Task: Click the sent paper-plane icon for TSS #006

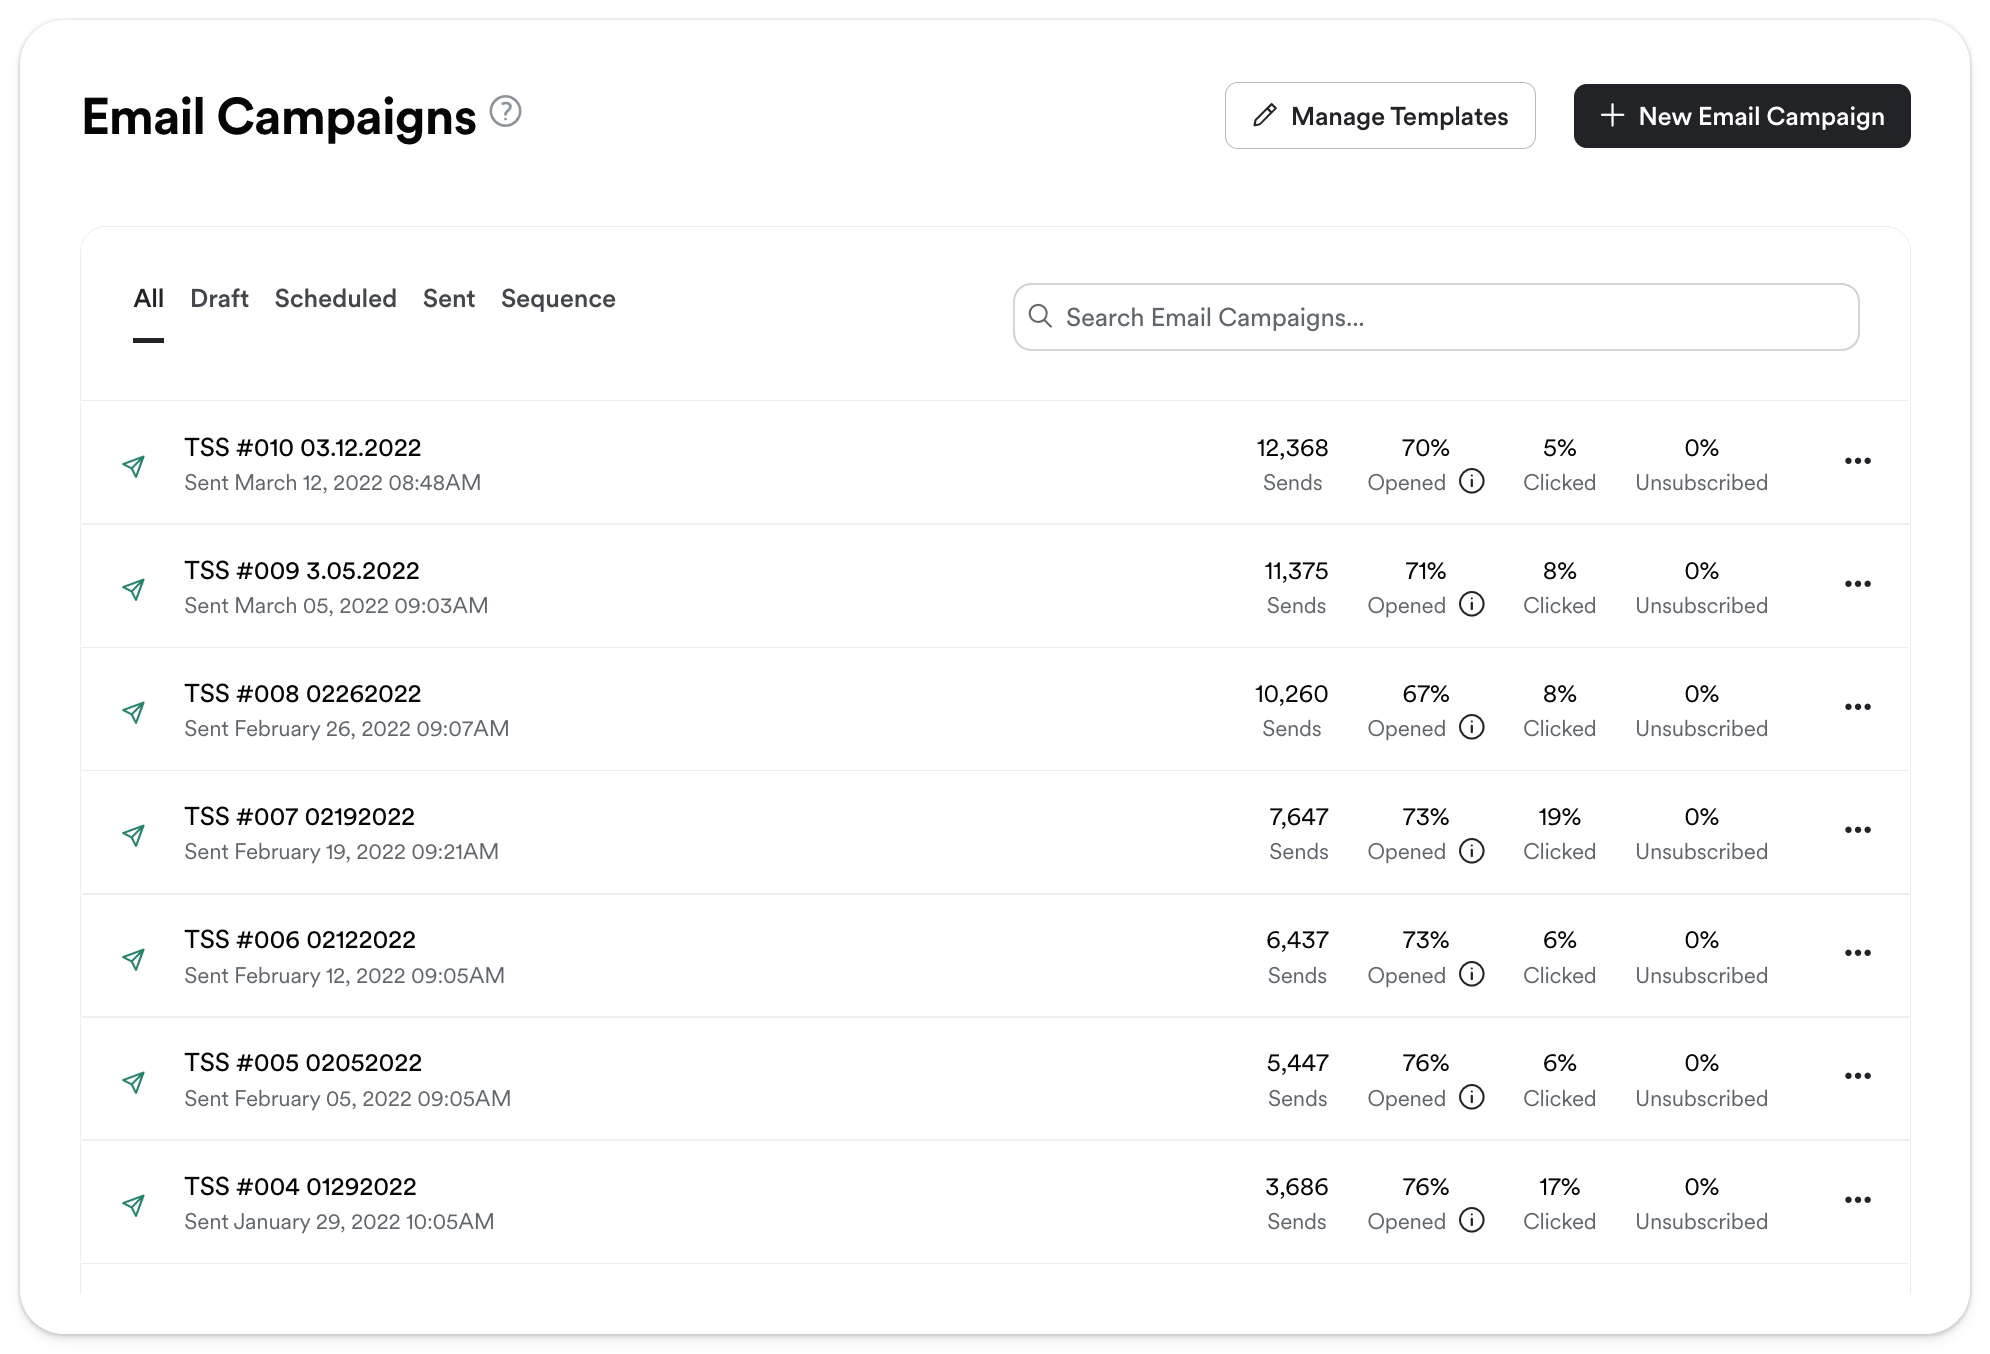Action: click(134, 958)
